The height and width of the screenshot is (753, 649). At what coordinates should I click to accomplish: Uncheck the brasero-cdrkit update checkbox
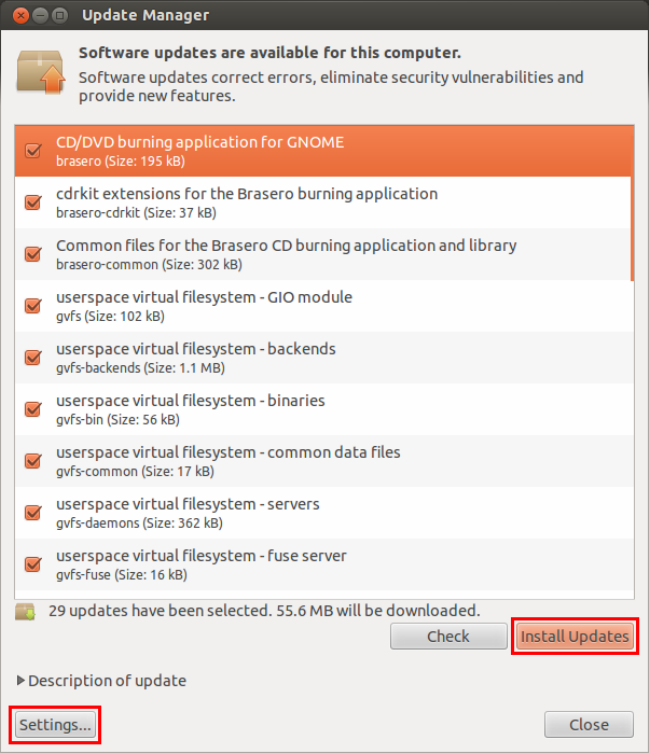[x=33, y=202]
